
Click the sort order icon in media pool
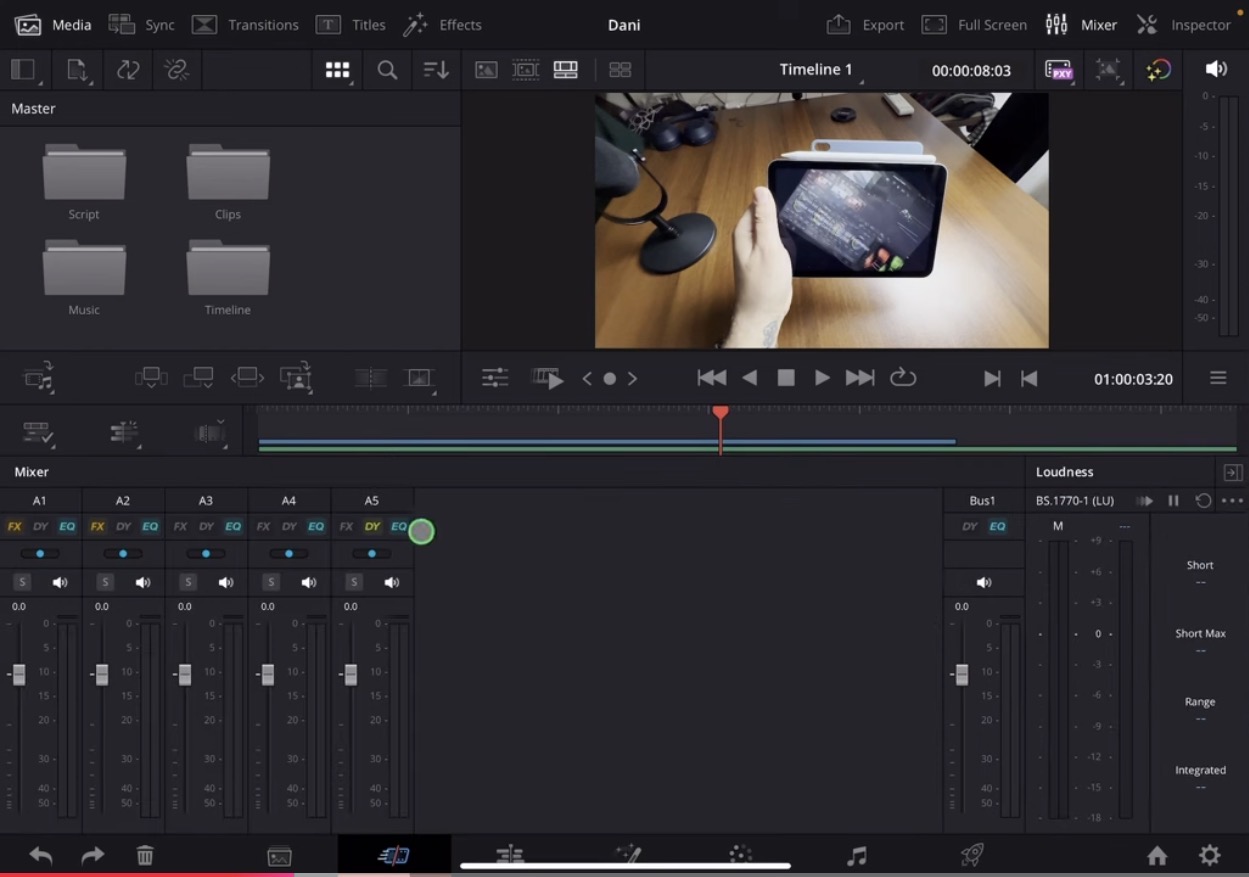[x=435, y=70]
